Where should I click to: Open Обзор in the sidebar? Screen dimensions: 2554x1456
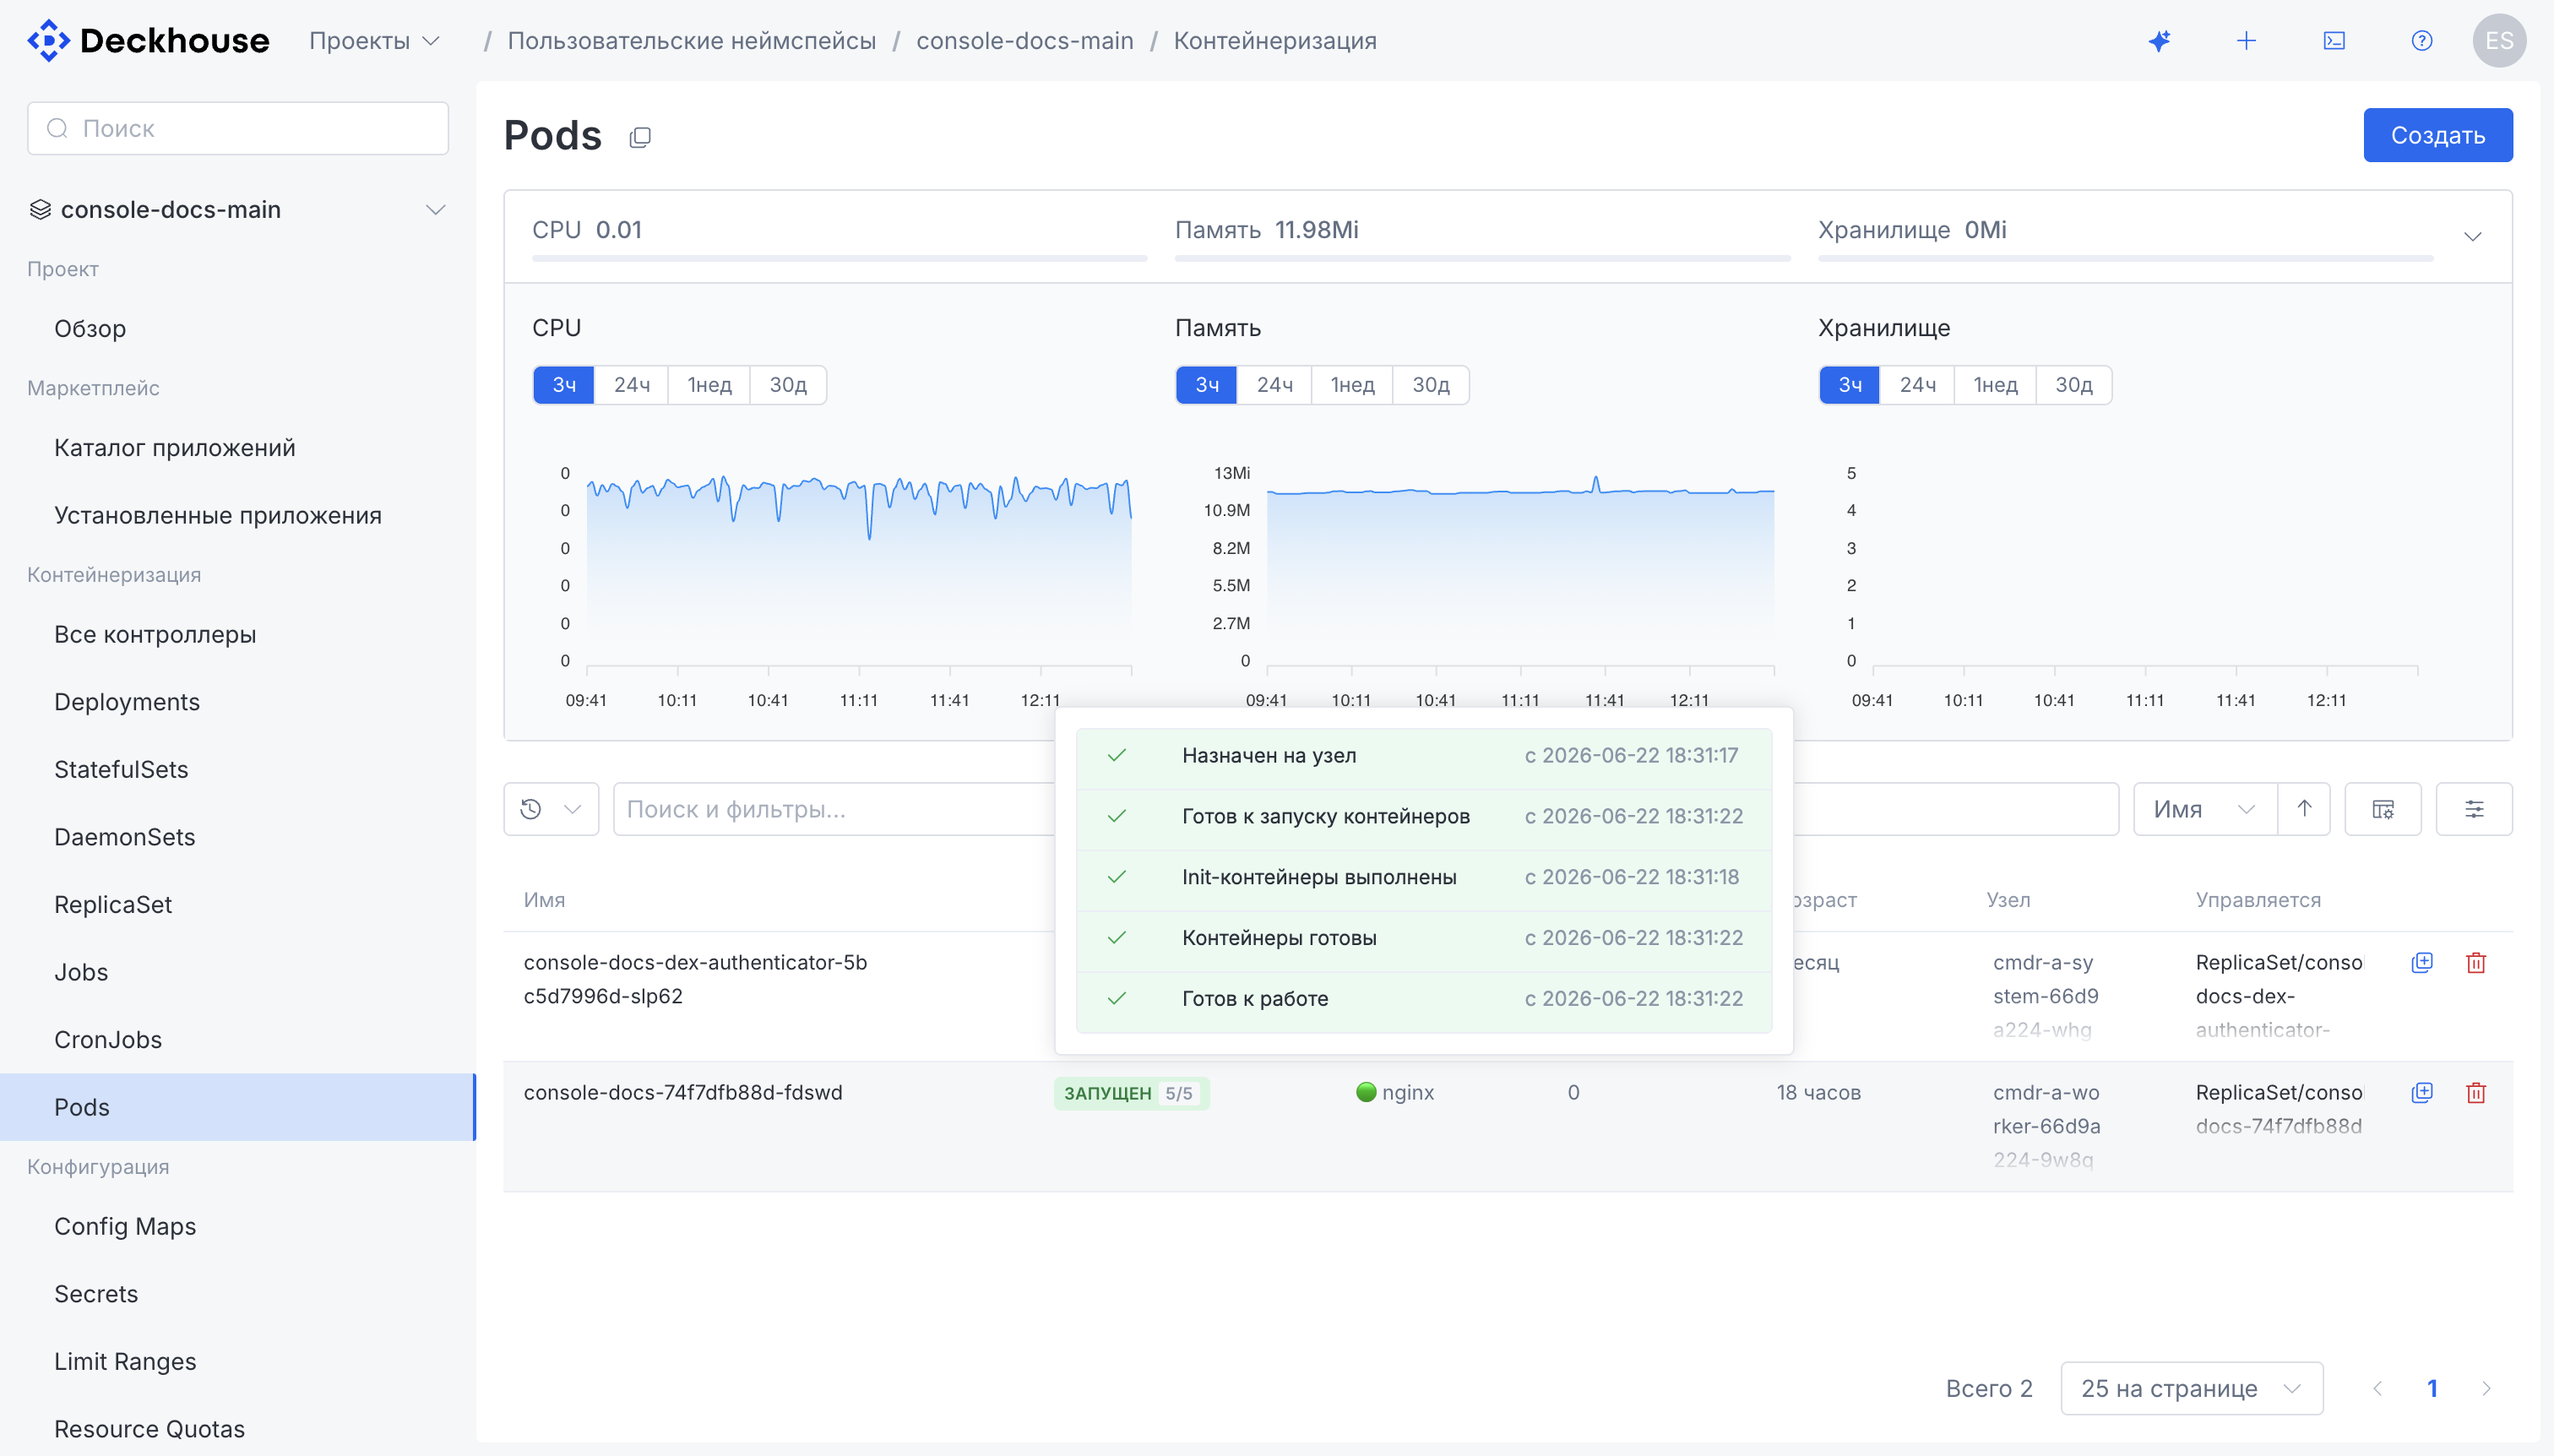click(90, 328)
